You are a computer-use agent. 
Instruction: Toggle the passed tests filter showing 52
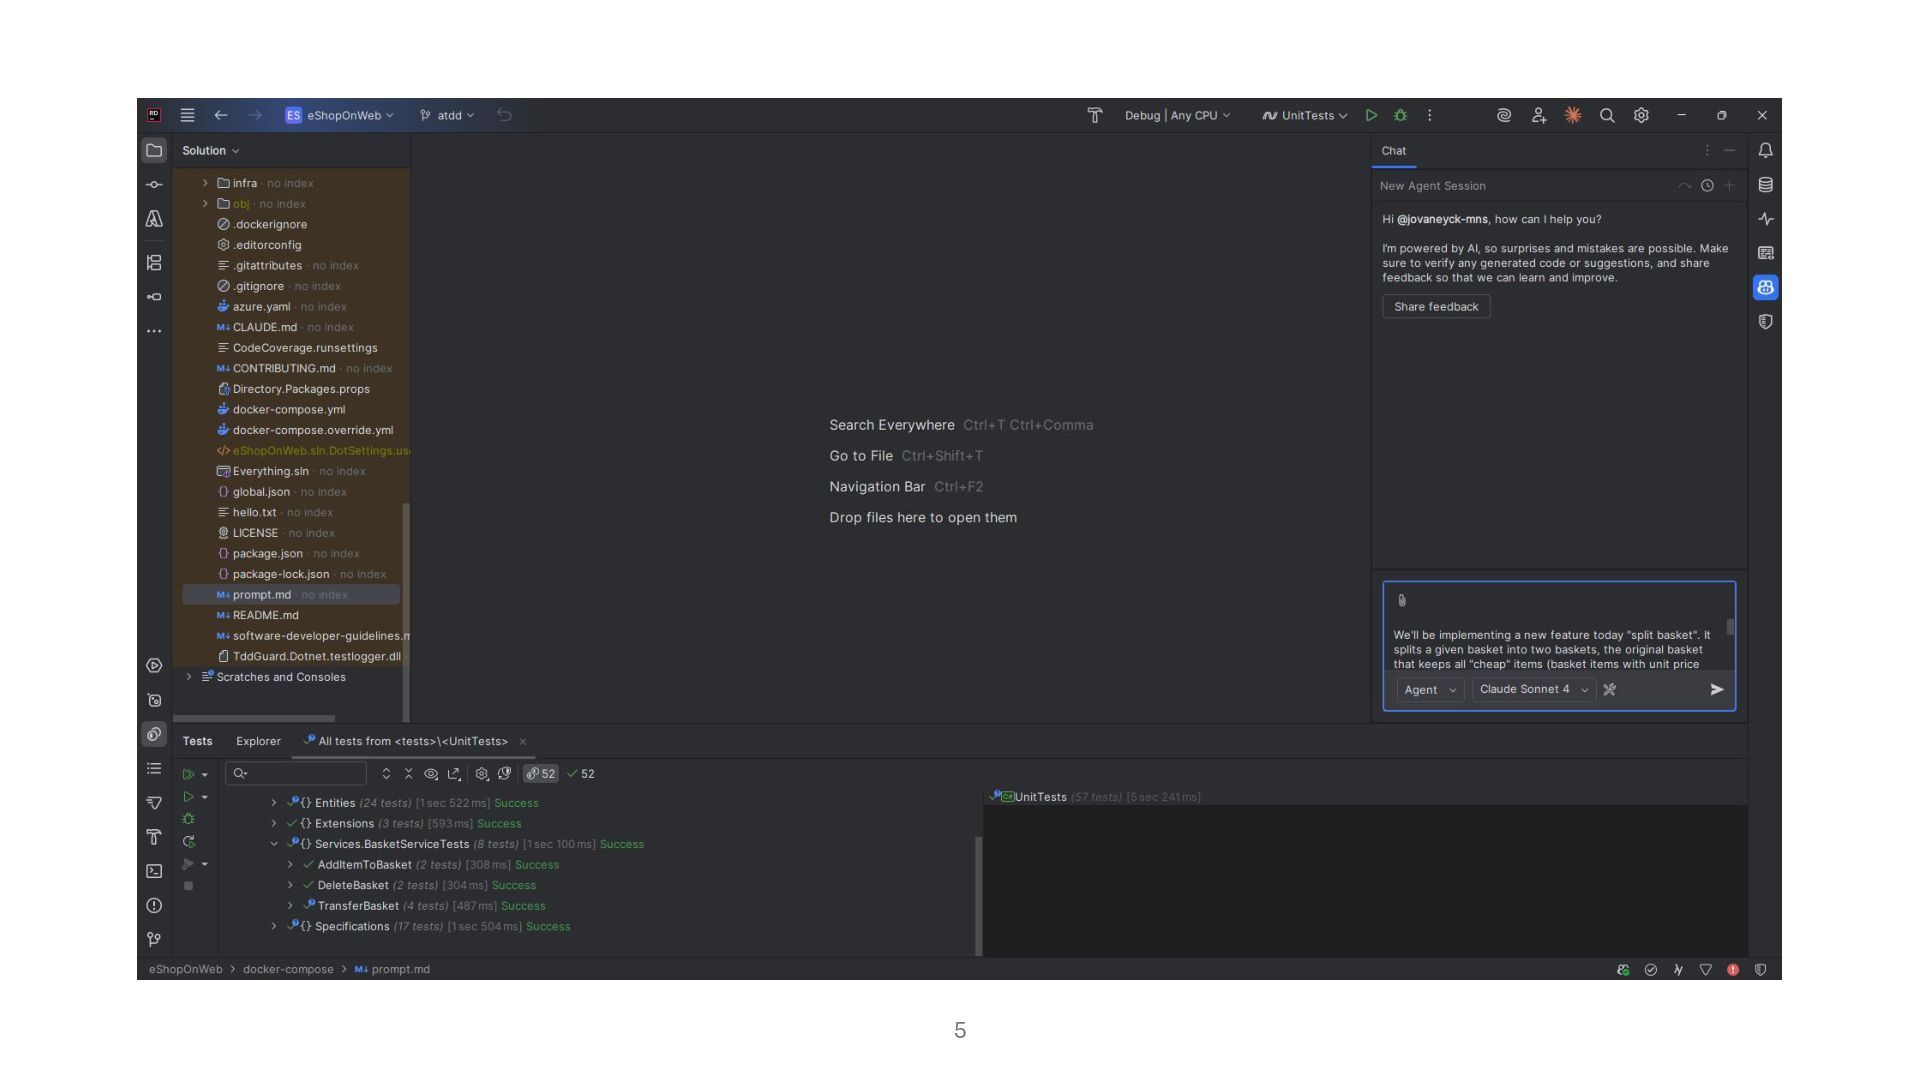(x=581, y=774)
